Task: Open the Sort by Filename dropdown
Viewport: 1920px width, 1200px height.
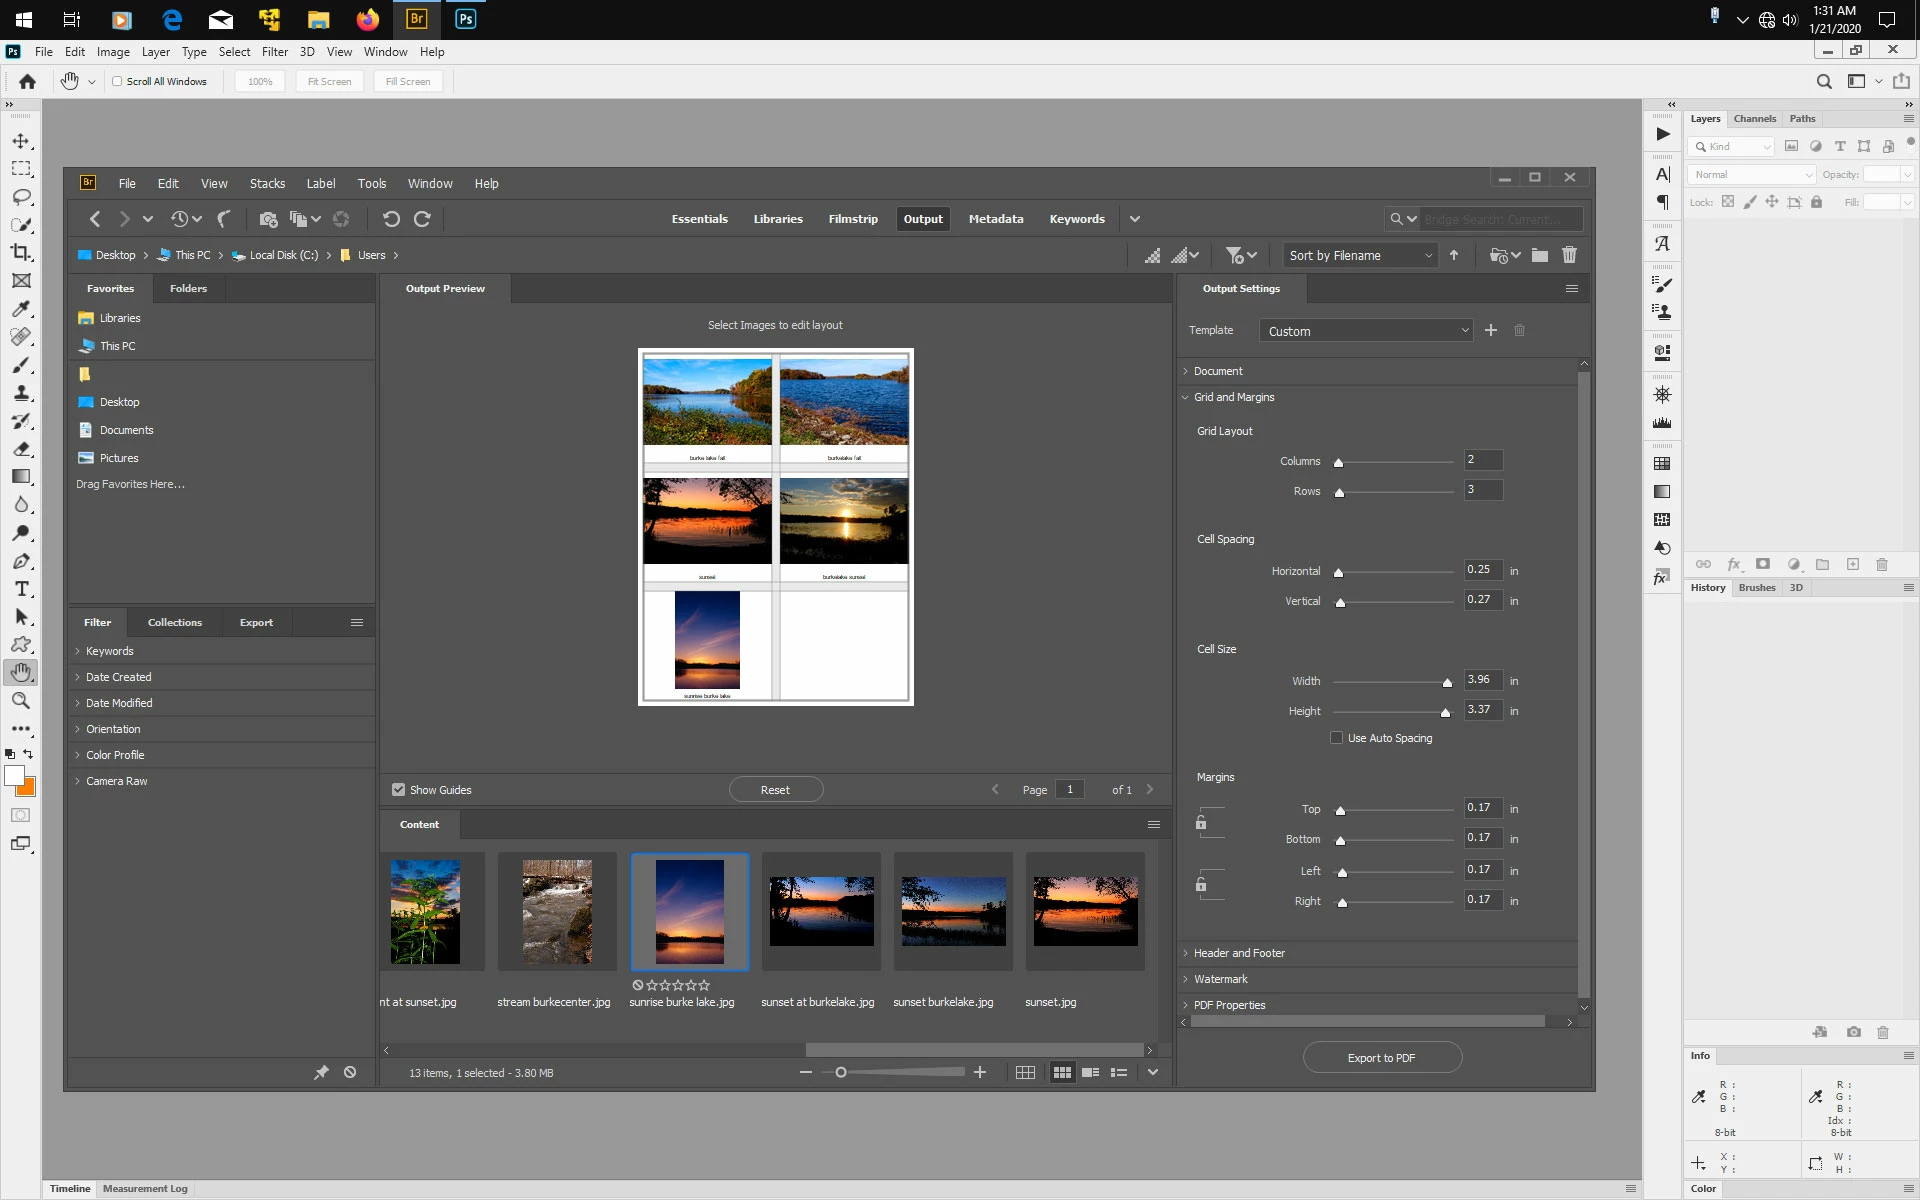Action: point(1360,255)
